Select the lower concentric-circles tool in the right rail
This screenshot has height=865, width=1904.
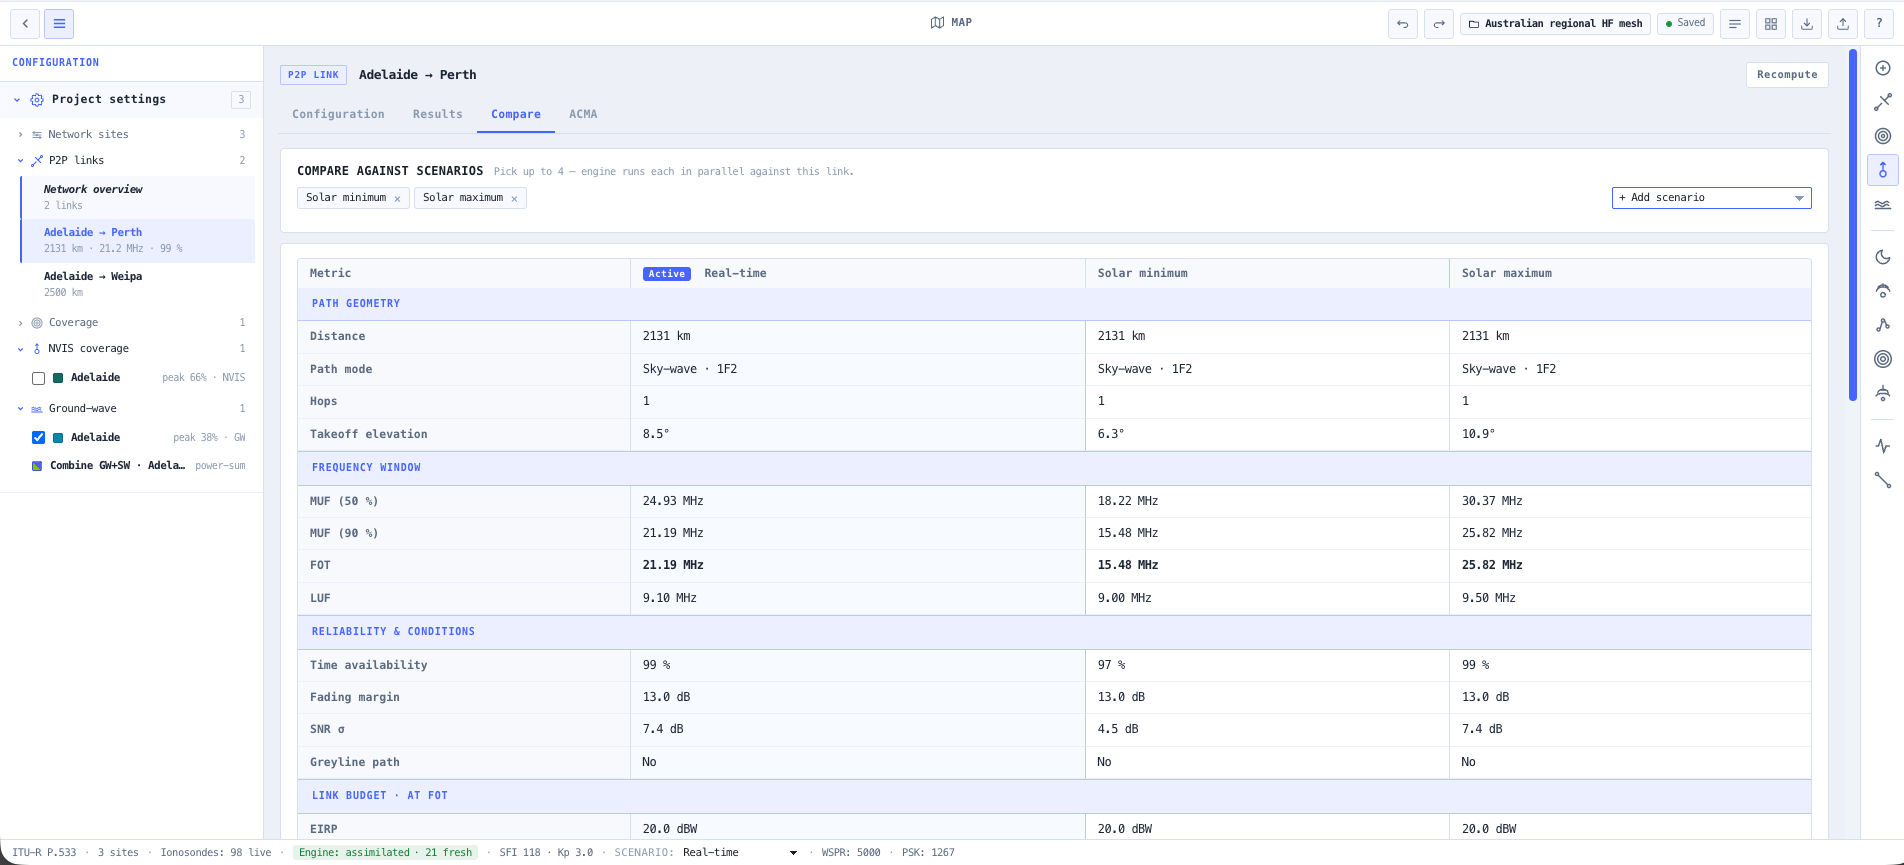coord(1883,359)
